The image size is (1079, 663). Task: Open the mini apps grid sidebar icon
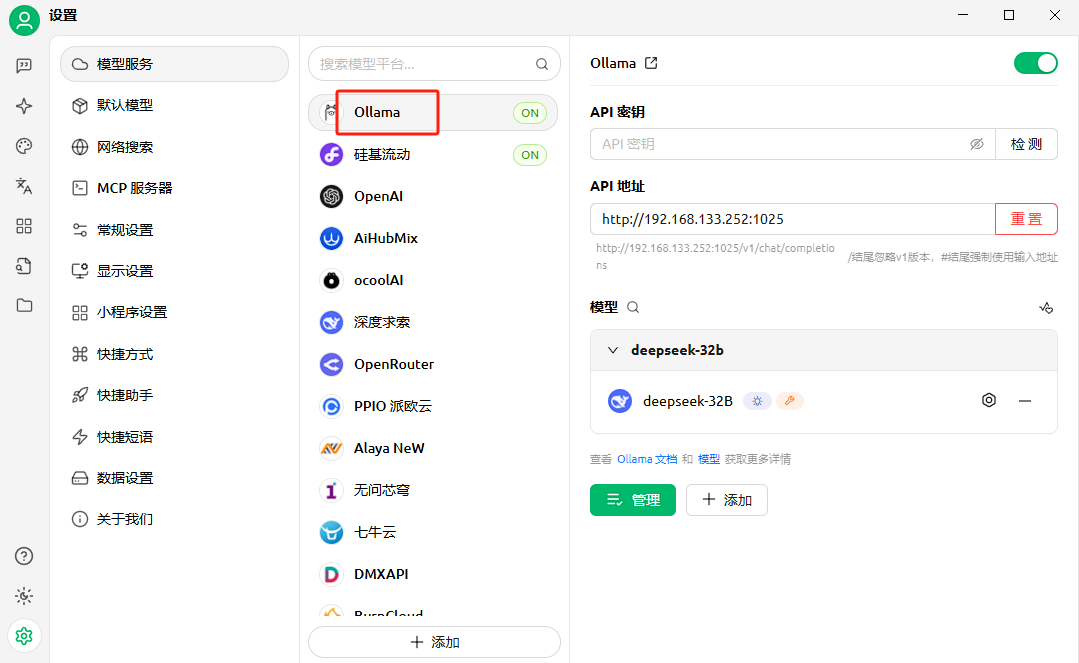24,226
